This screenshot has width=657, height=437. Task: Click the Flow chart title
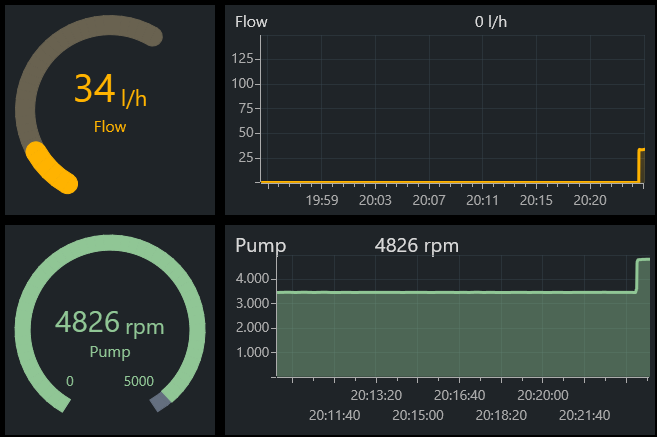251,22
